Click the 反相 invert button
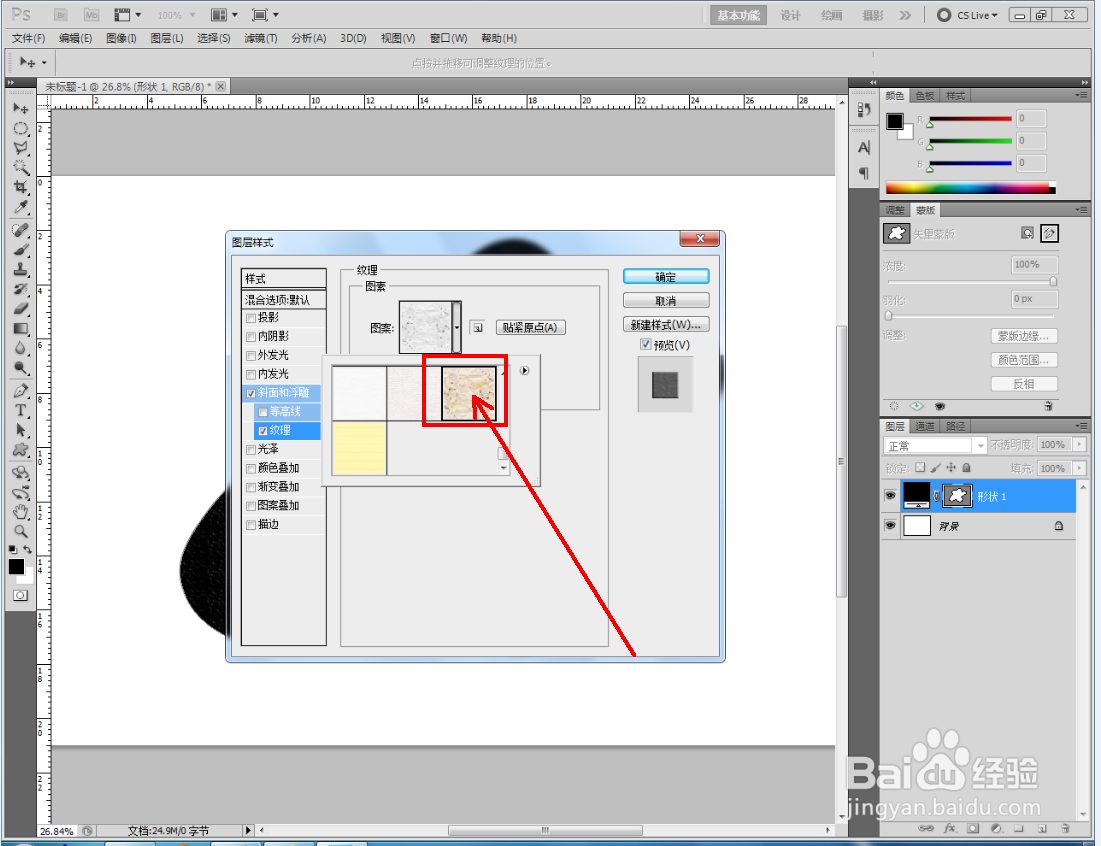This screenshot has width=1101, height=846. coord(1024,384)
